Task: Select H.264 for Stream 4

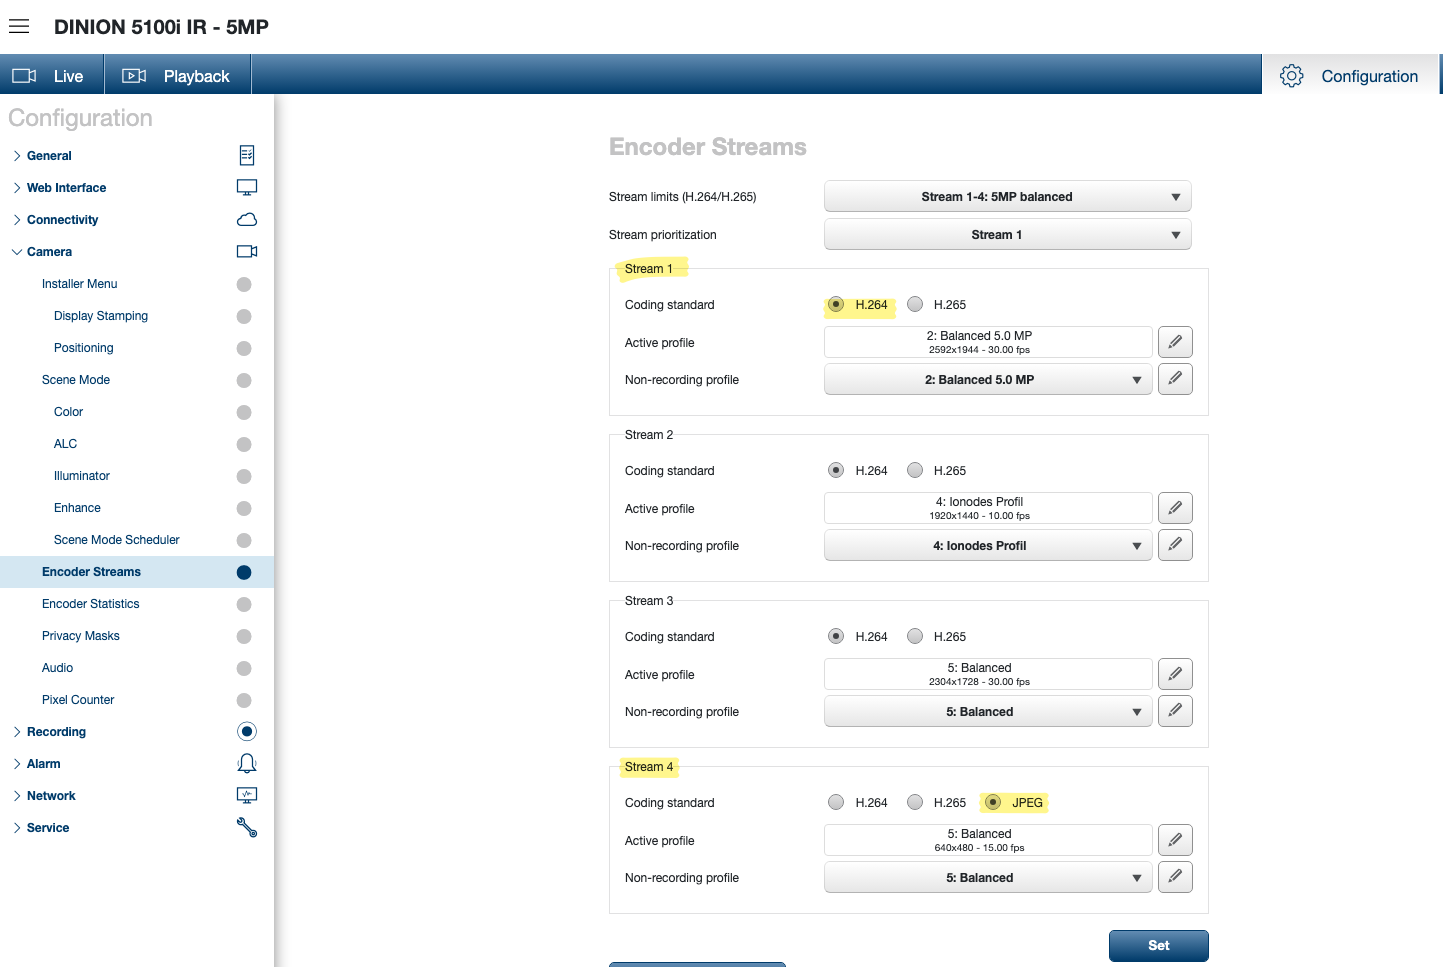Action: tap(836, 802)
